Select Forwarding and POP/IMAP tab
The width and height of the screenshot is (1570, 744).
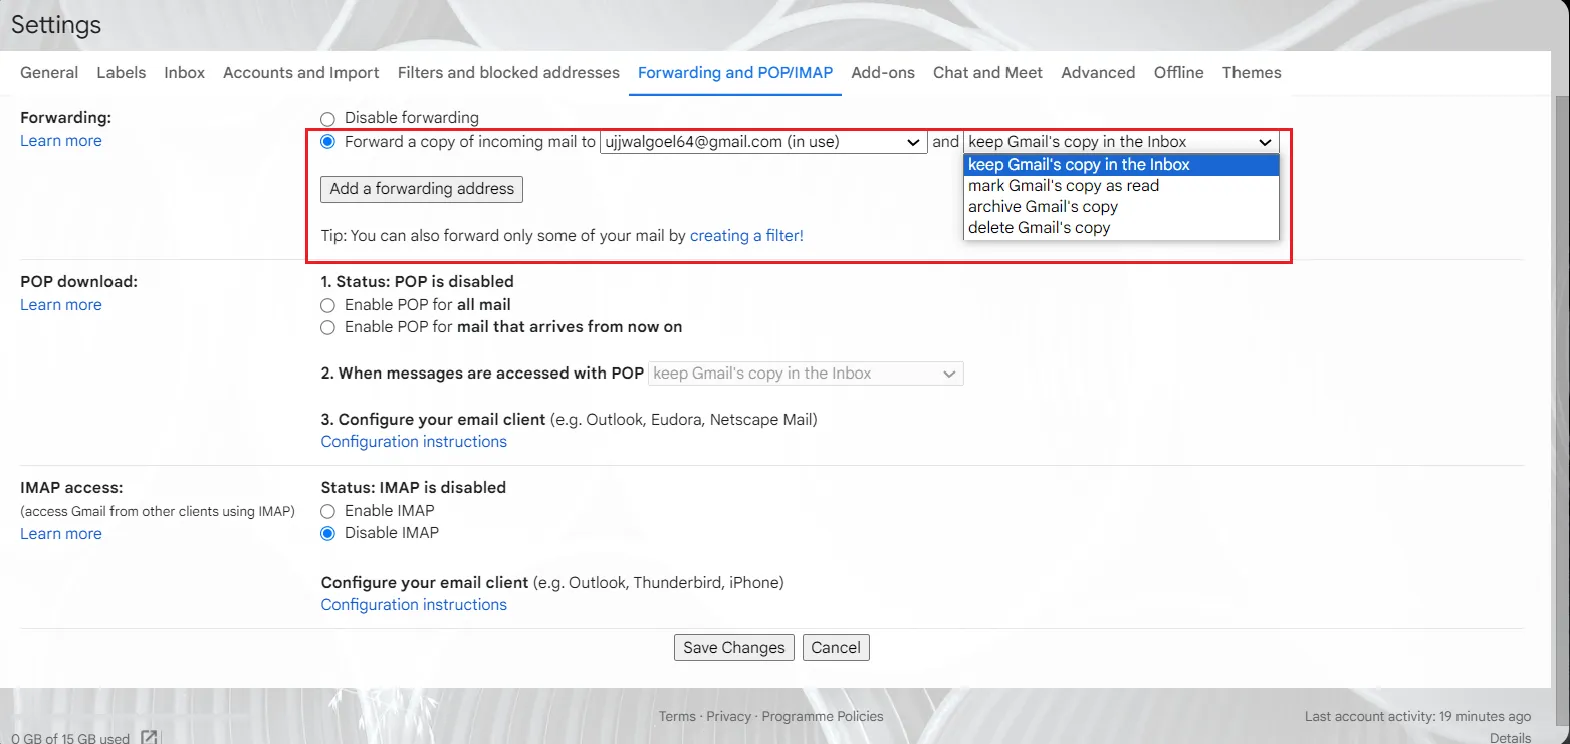click(x=735, y=73)
